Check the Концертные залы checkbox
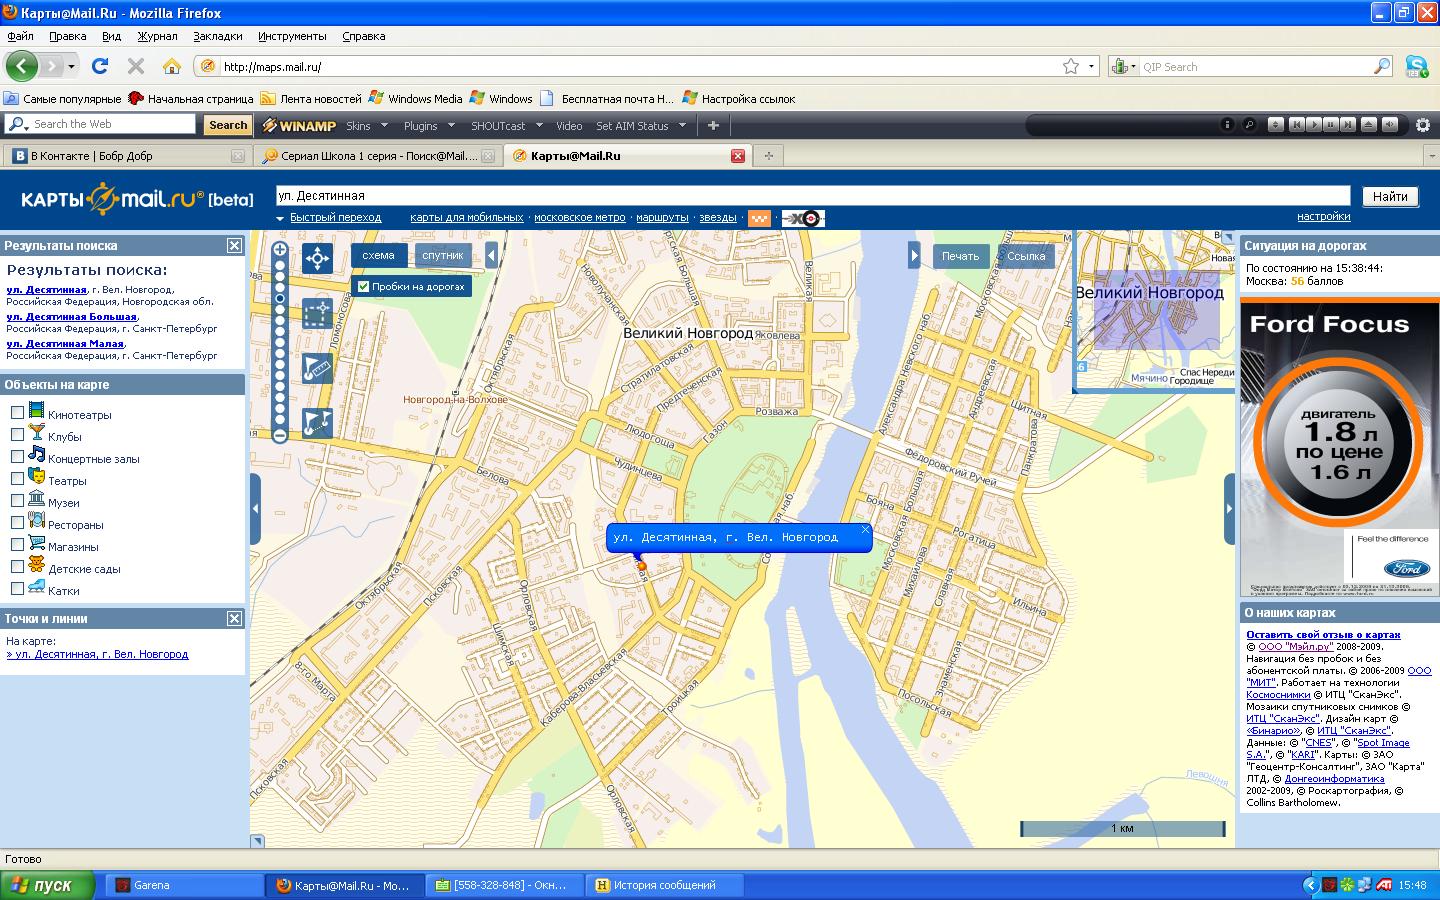1440x900 pixels. coord(17,456)
